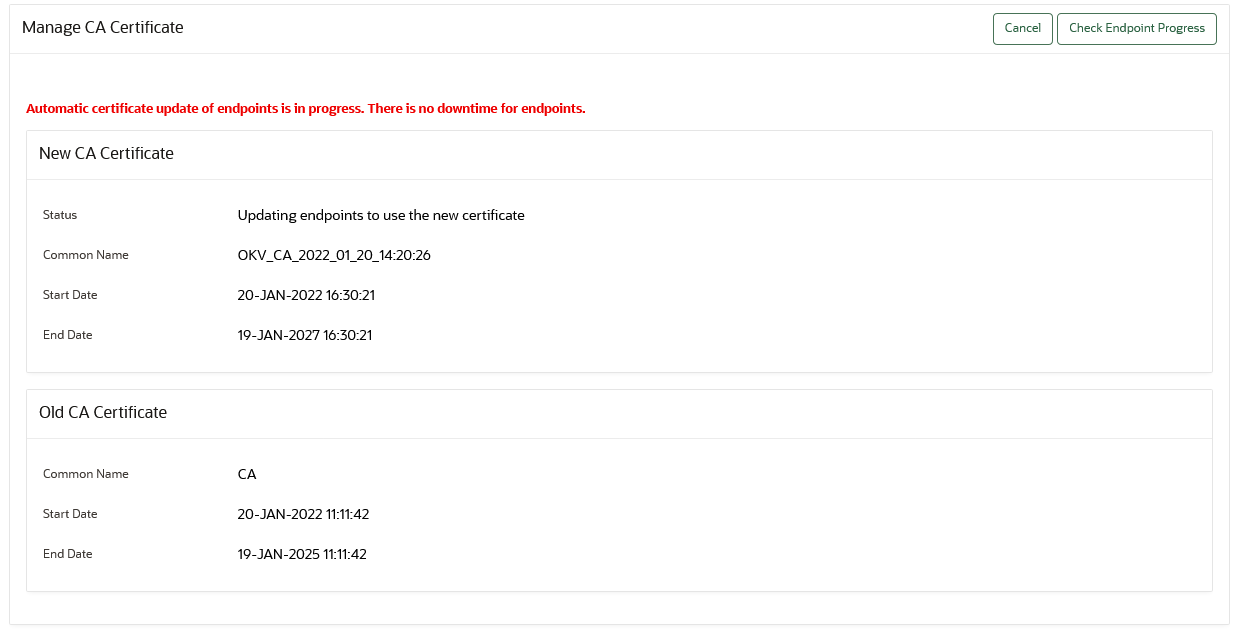Click the End Date label in New CA Certificate
Image resolution: width=1238 pixels, height=634 pixels.
click(x=67, y=335)
